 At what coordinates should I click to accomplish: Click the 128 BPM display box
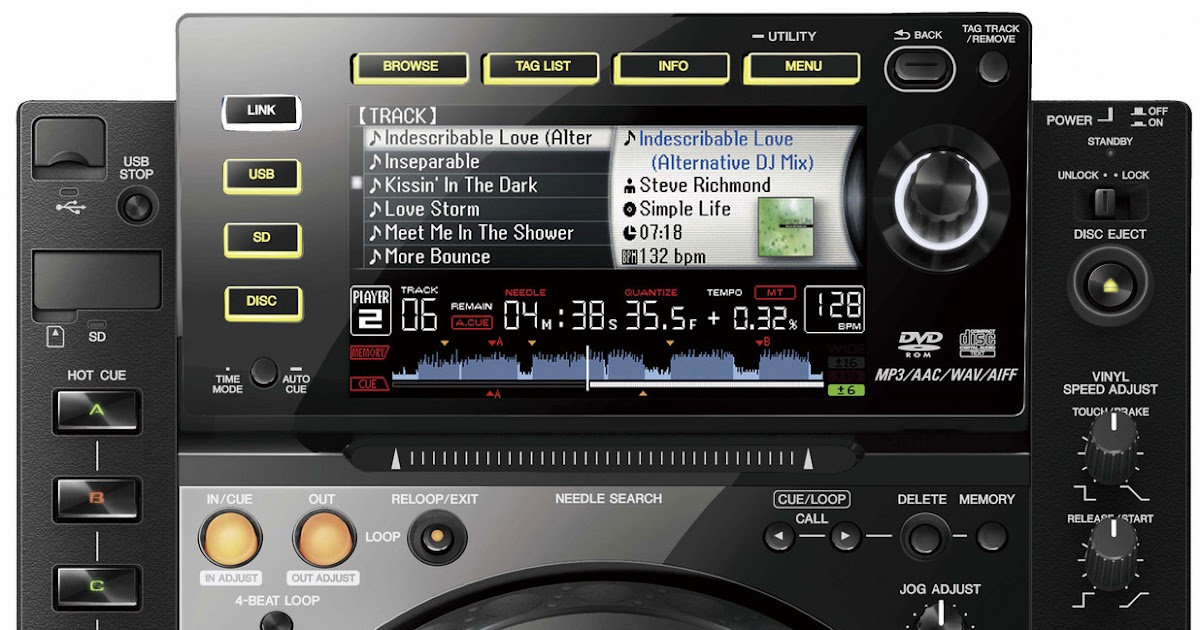pos(836,311)
